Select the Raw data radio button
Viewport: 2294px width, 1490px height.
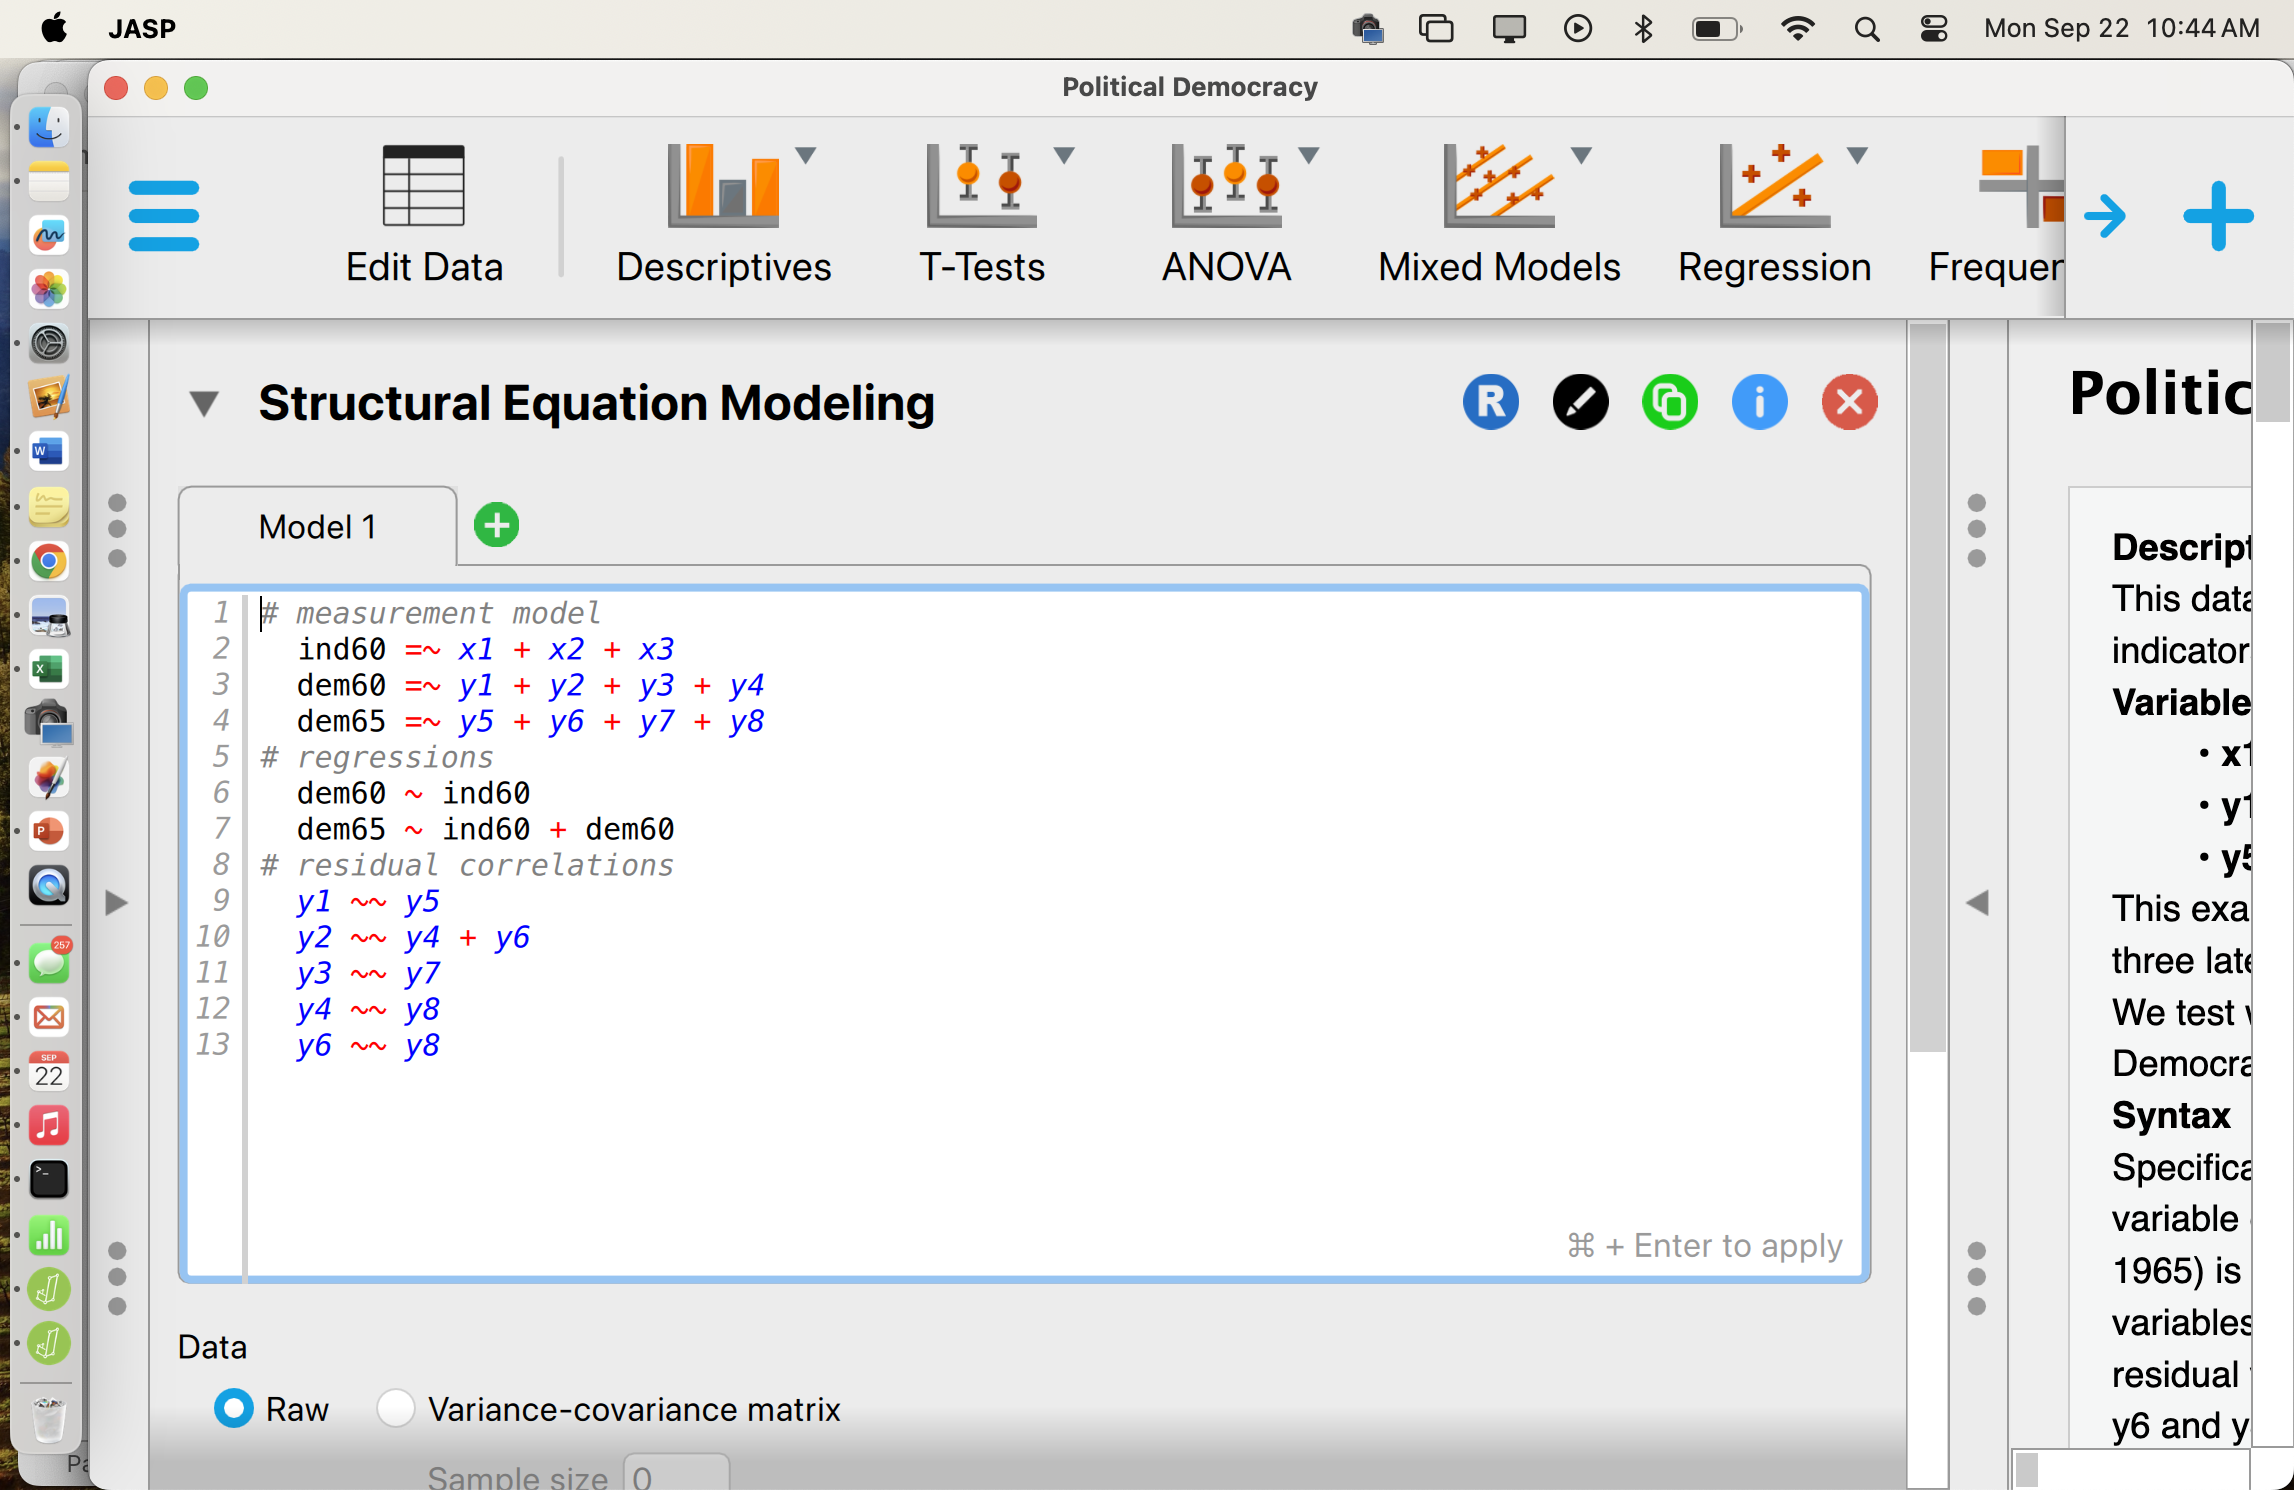pos(234,1408)
